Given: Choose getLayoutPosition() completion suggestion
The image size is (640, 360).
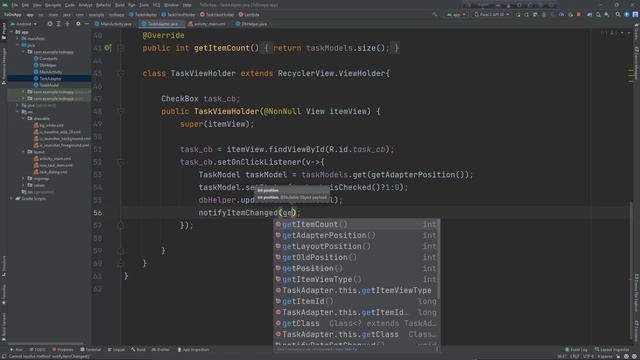Looking at the screenshot, I should [356, 246].
